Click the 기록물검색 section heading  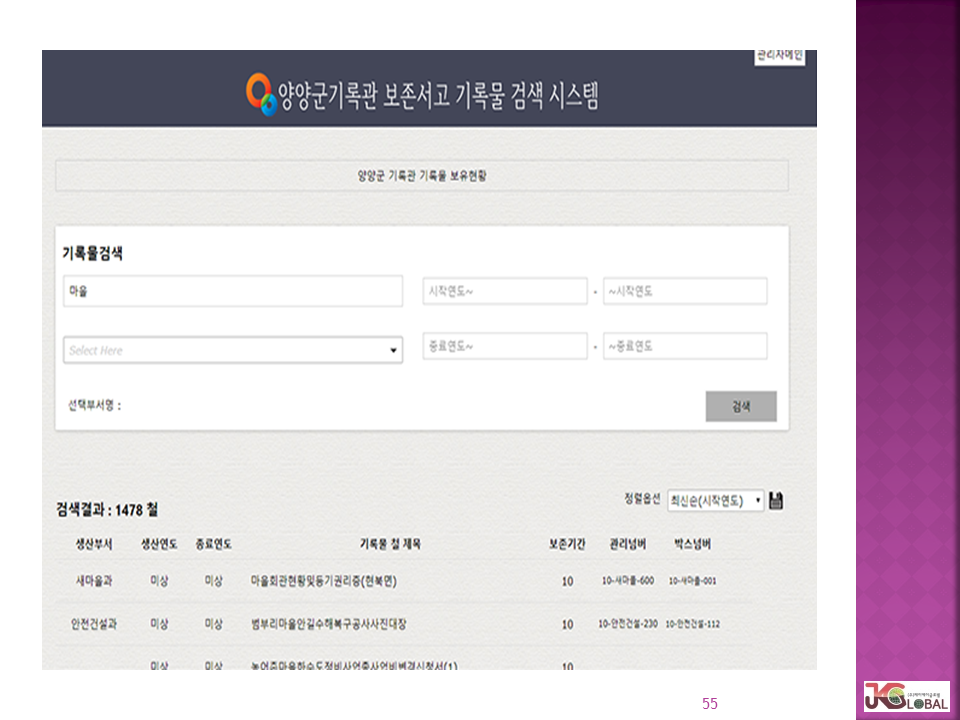click(x=92, y=253)
